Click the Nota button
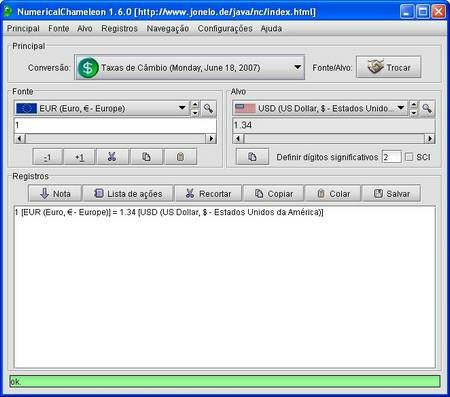Screen dimensions: 450x397 (x=55, y=194)
